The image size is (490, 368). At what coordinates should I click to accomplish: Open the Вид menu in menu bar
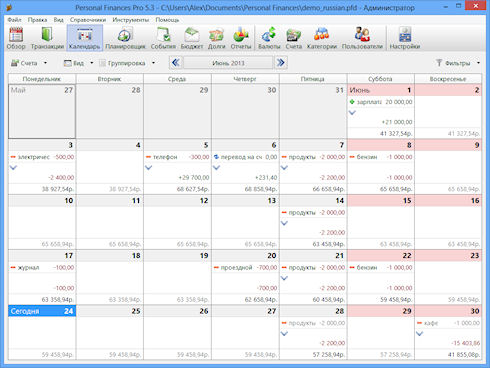tap(58, 20)
